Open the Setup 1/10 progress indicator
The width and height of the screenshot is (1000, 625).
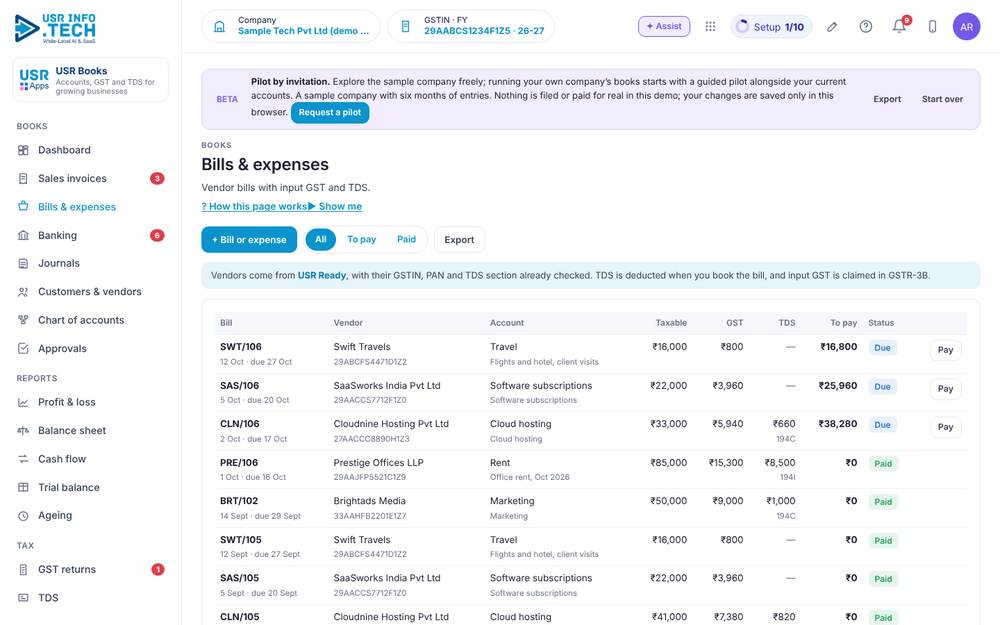point(770,27)
